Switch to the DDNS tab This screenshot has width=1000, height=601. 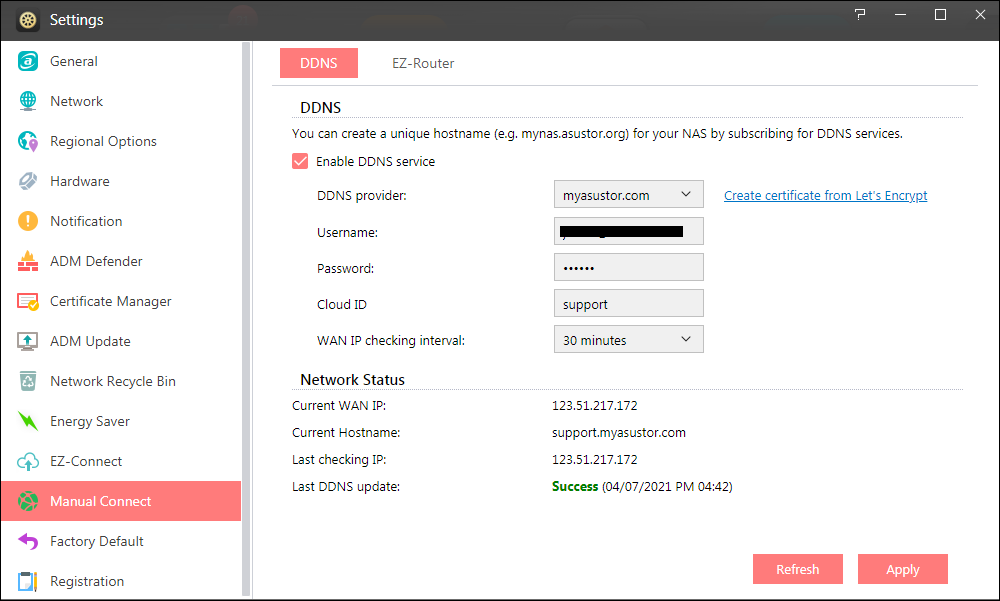click(x=318, y=63)
